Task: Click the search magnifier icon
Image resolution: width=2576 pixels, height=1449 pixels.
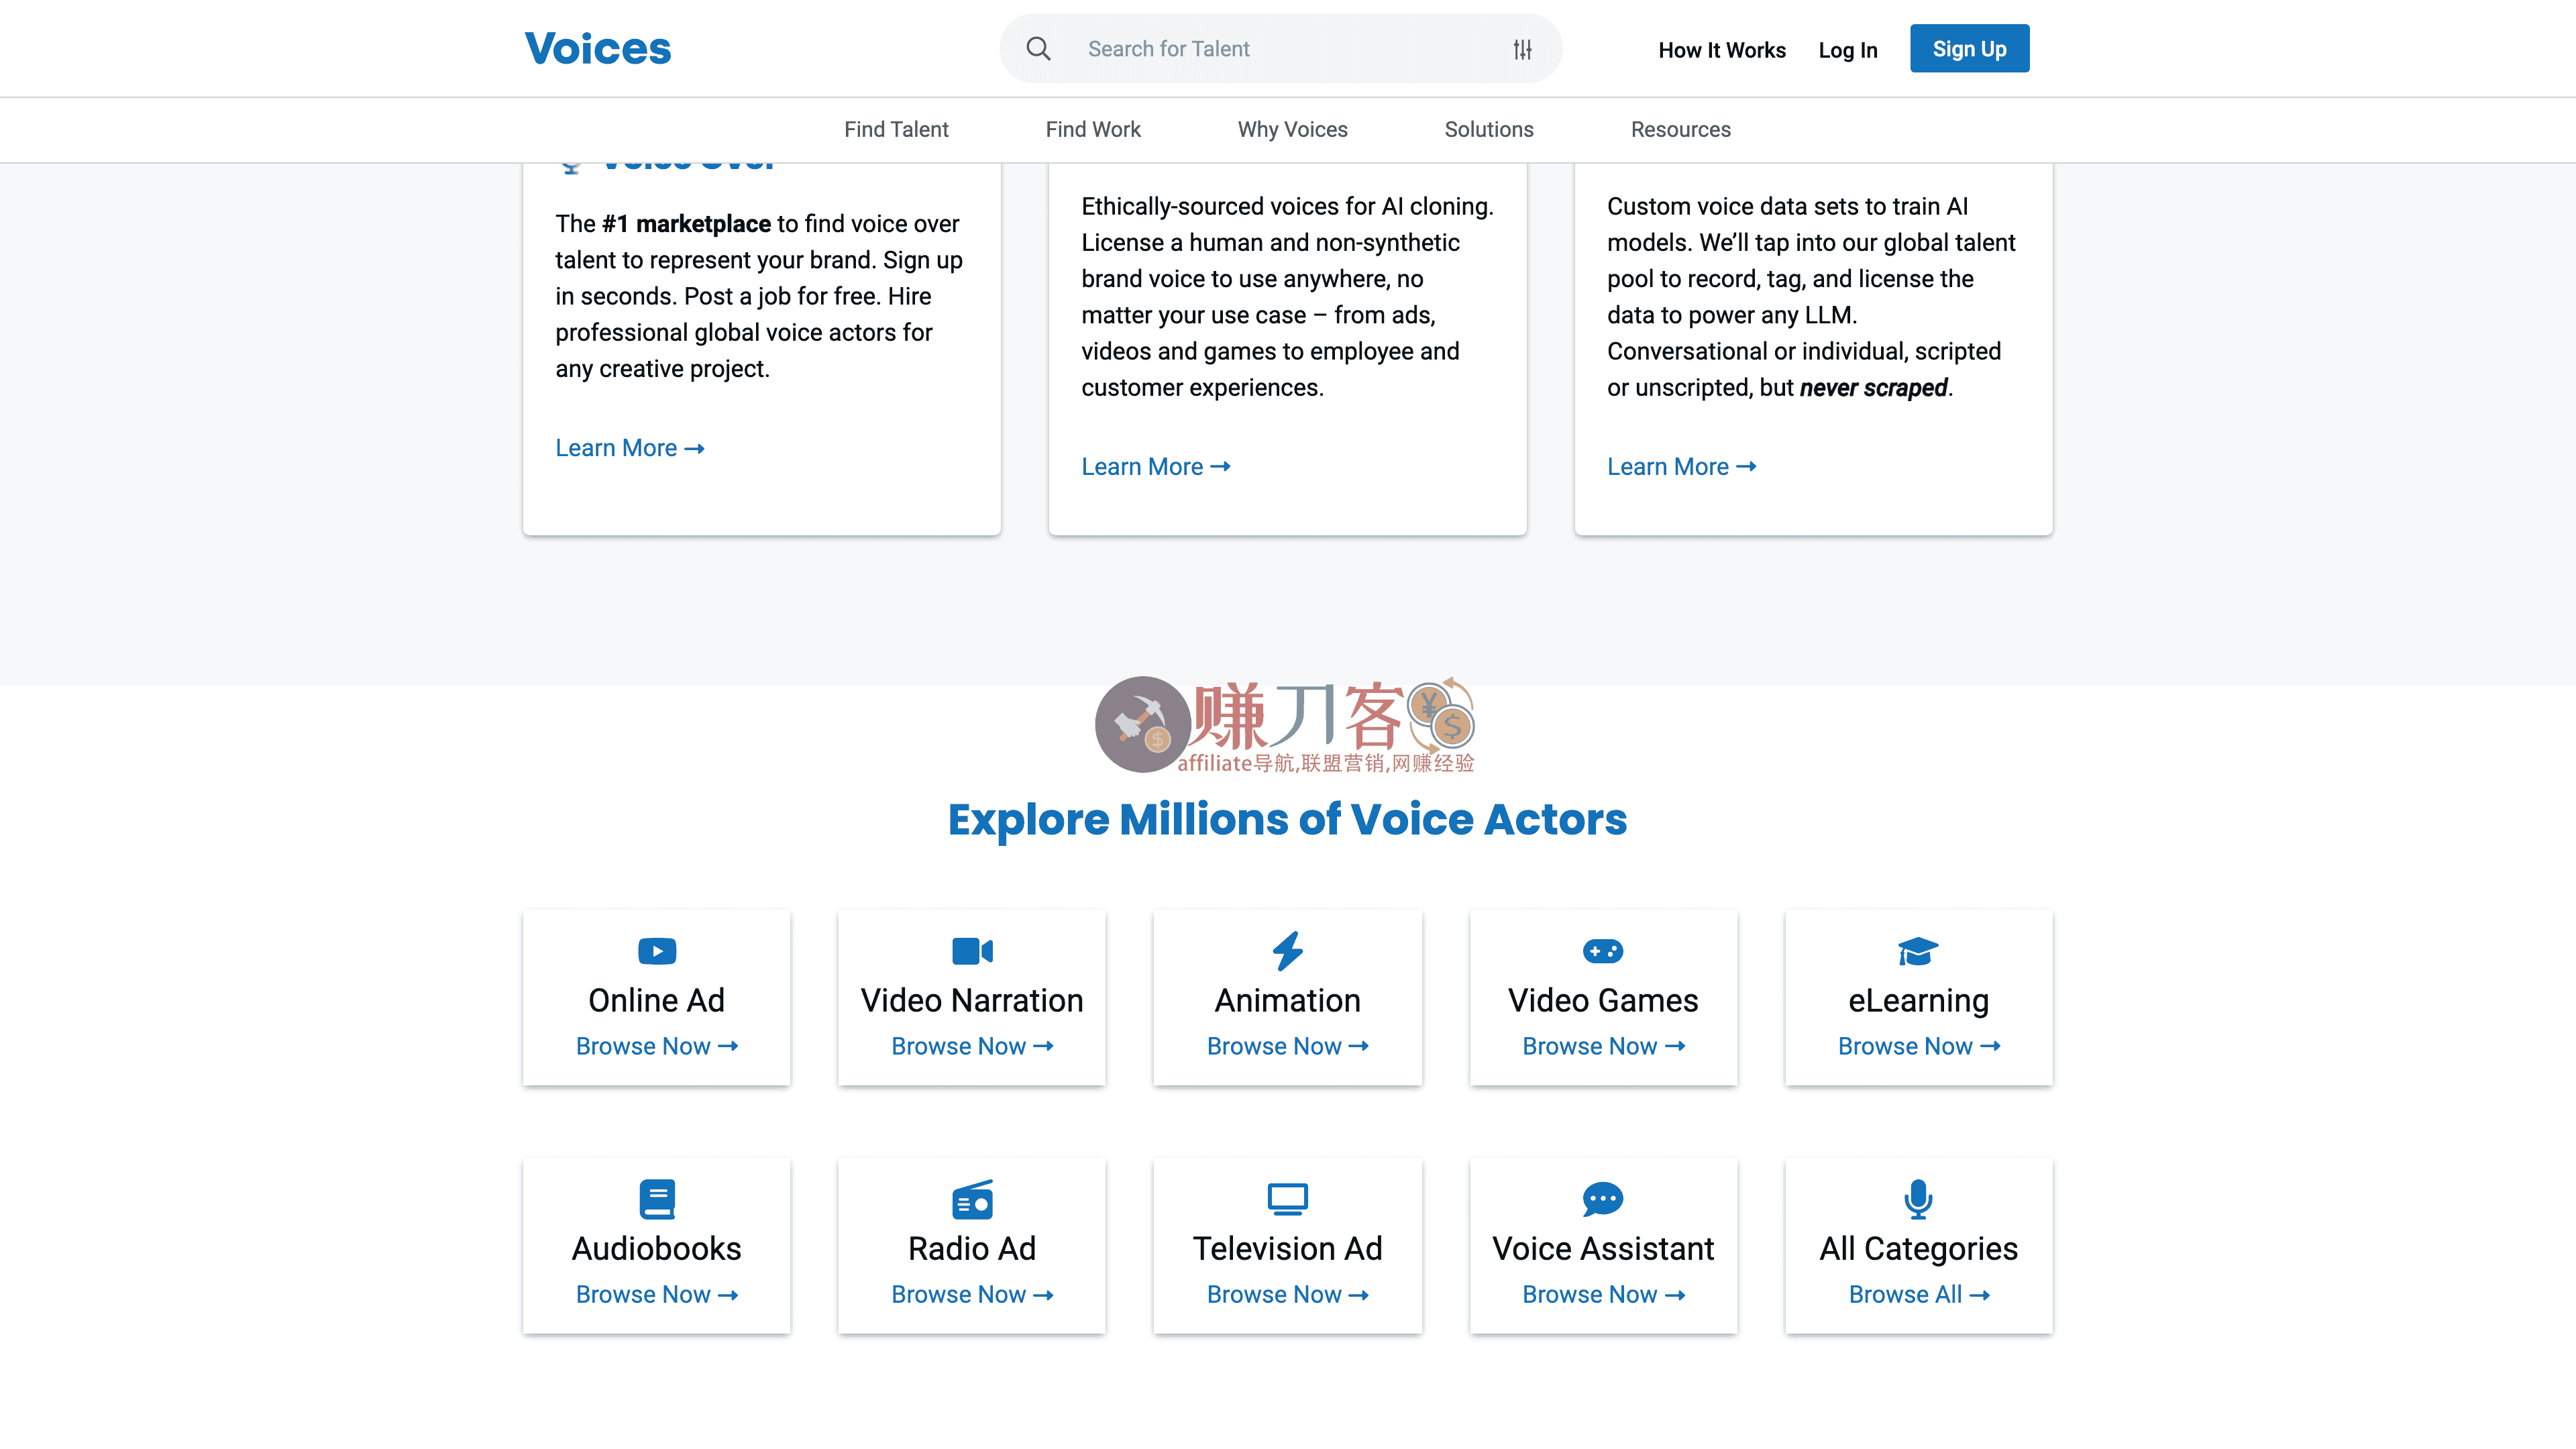Action: pyautogui.click(x=1038, y=49)
